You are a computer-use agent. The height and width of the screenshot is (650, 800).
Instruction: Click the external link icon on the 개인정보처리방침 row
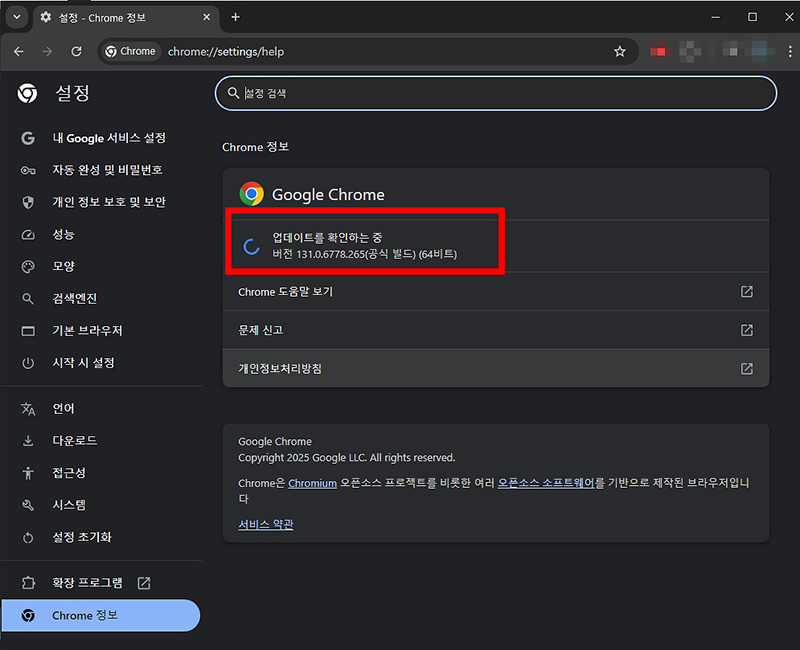[x=746, y=368]
